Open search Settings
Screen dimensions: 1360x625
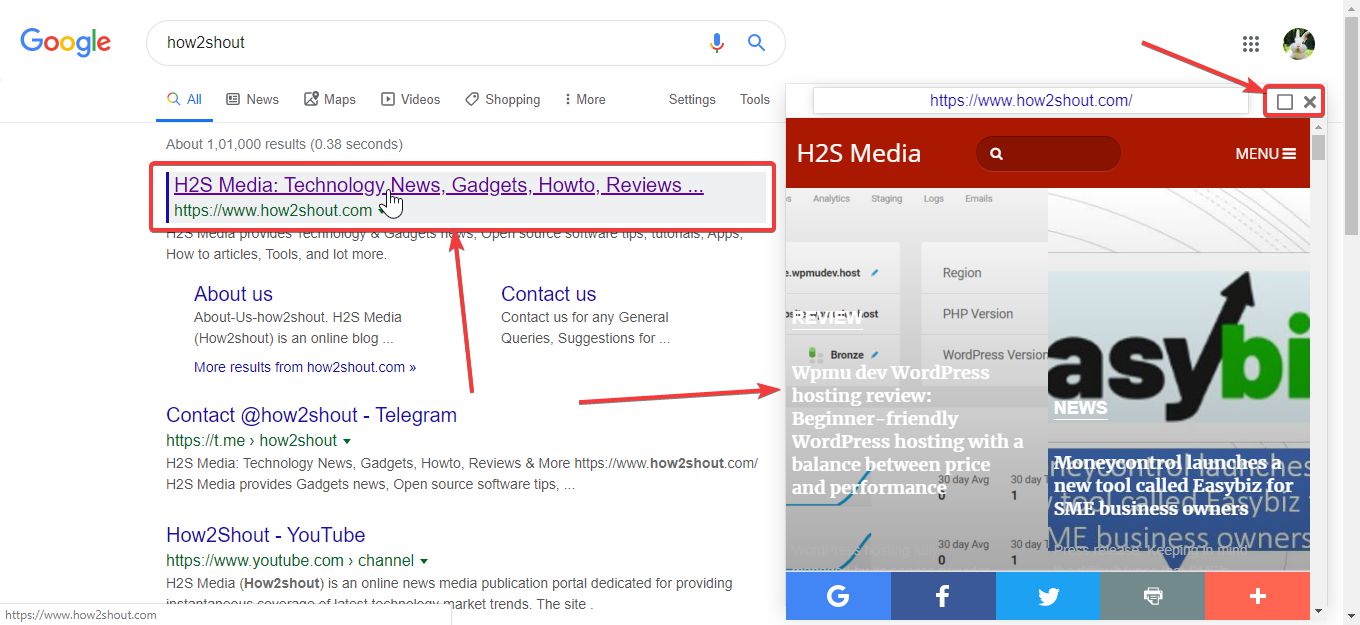click(692, 99)
